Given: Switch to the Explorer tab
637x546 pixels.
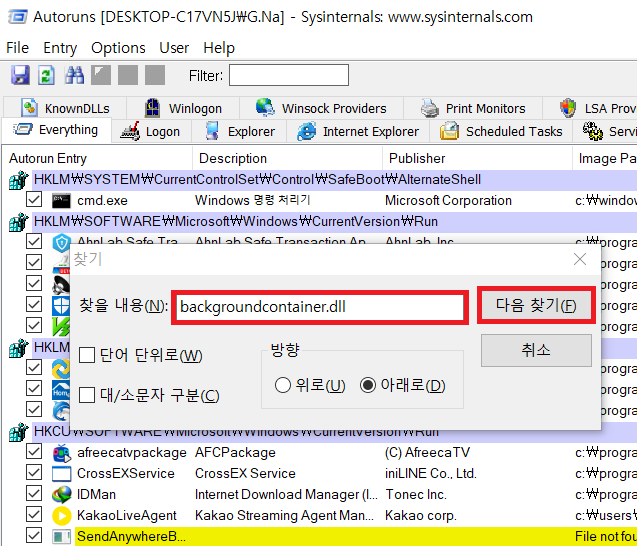Looking at the screenshot, I should tap(239, 132).
